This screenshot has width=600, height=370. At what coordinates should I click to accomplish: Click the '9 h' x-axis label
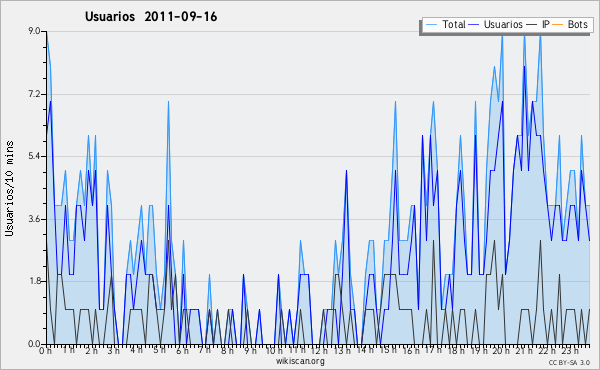pyautogui.click(x=250, y=350)
